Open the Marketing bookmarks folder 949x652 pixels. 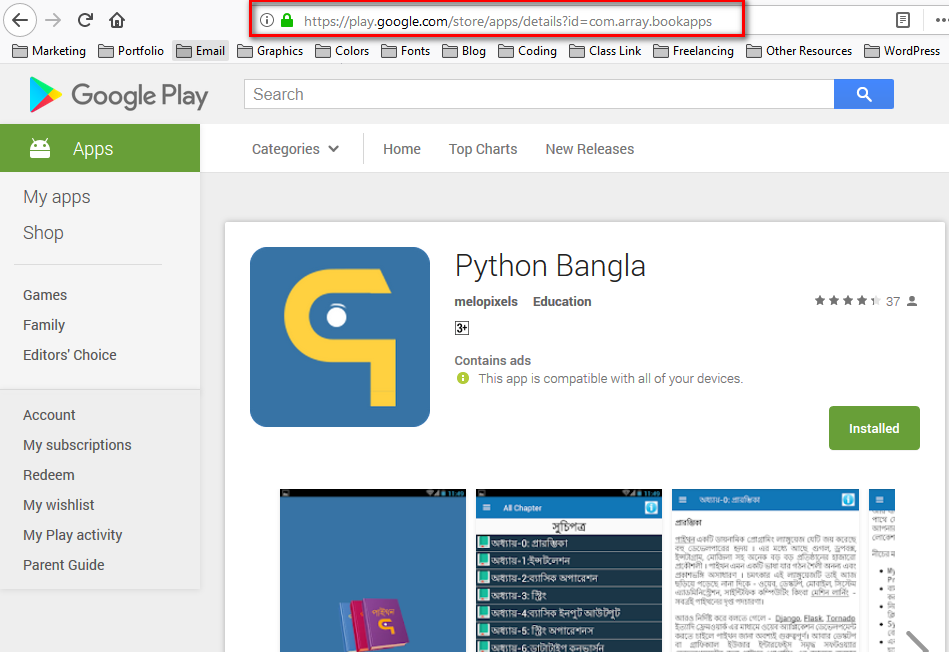pyautogui.click(x=49, y=51)
